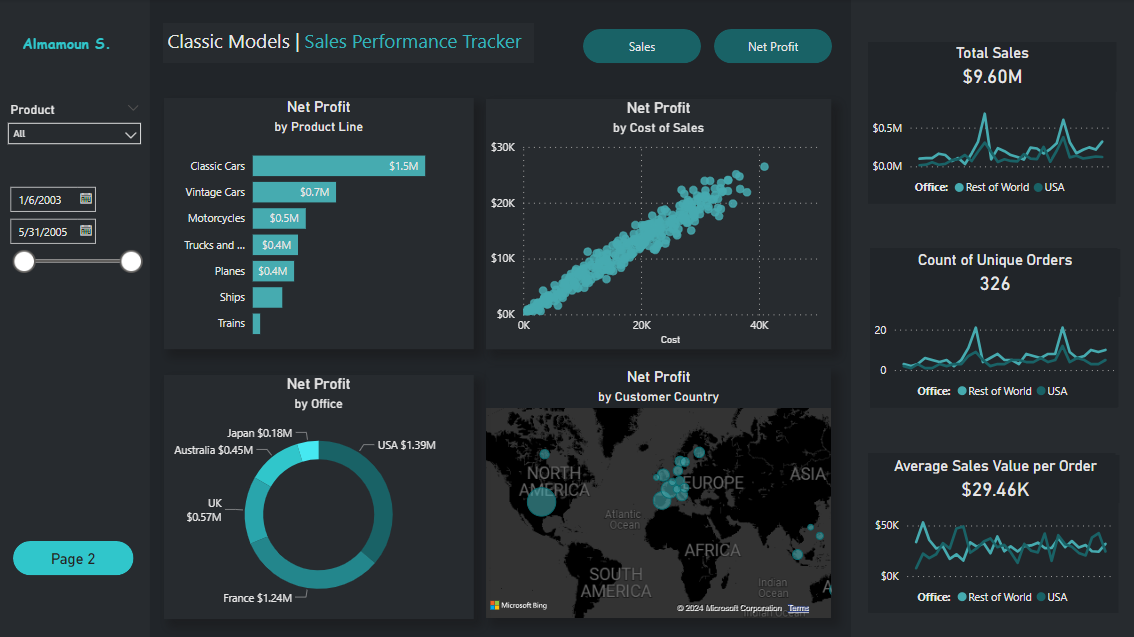Click the USA legend marker under Count of Unique Orders

pyautogui.click(x=1040, y=391)
